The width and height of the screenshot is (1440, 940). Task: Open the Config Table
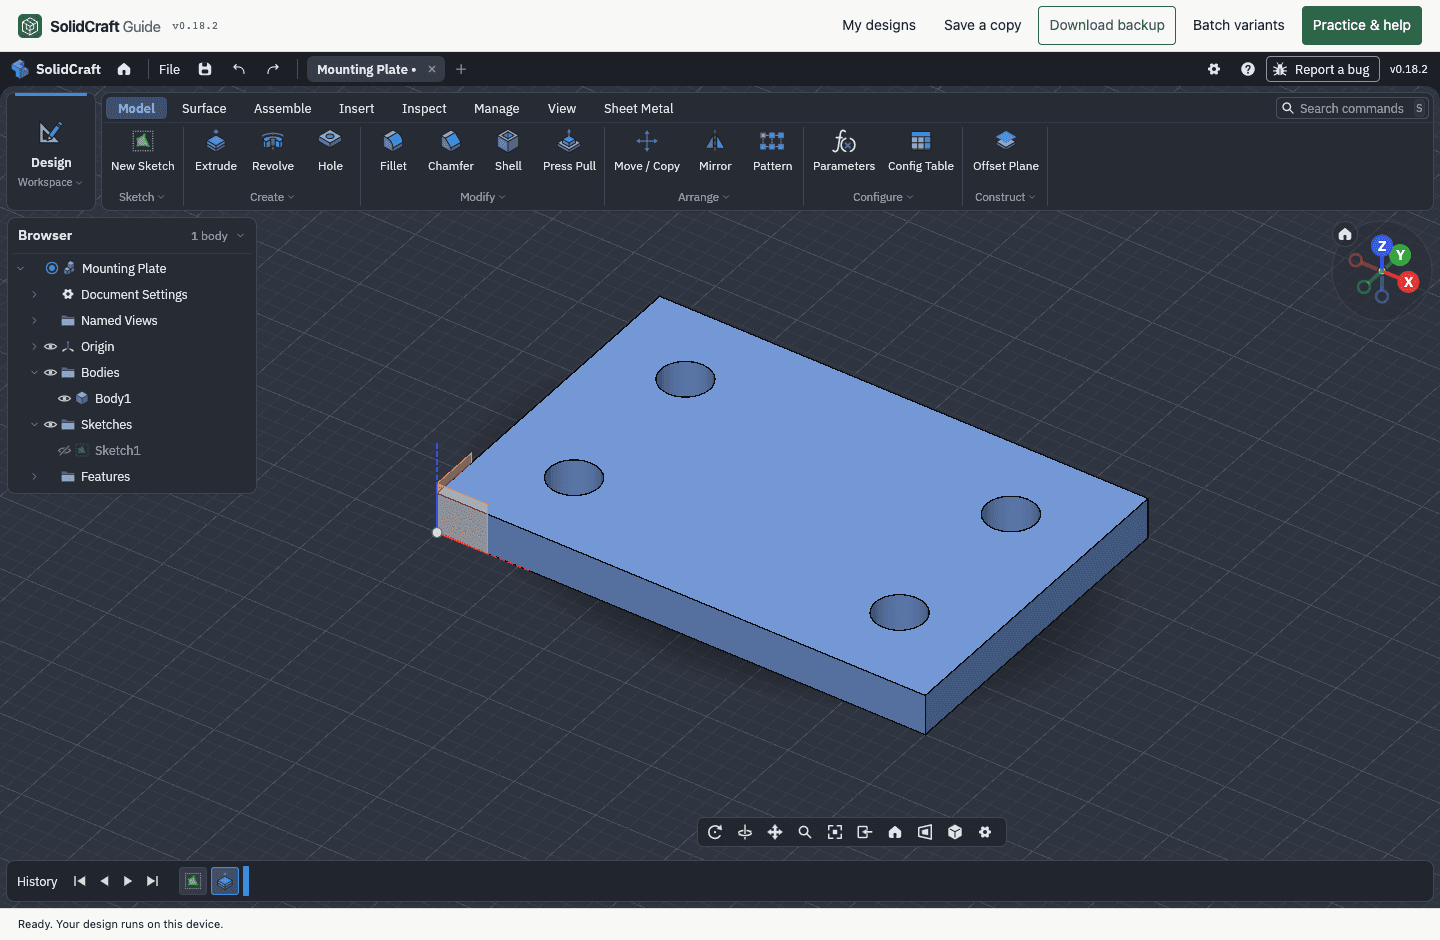[921, 152]
